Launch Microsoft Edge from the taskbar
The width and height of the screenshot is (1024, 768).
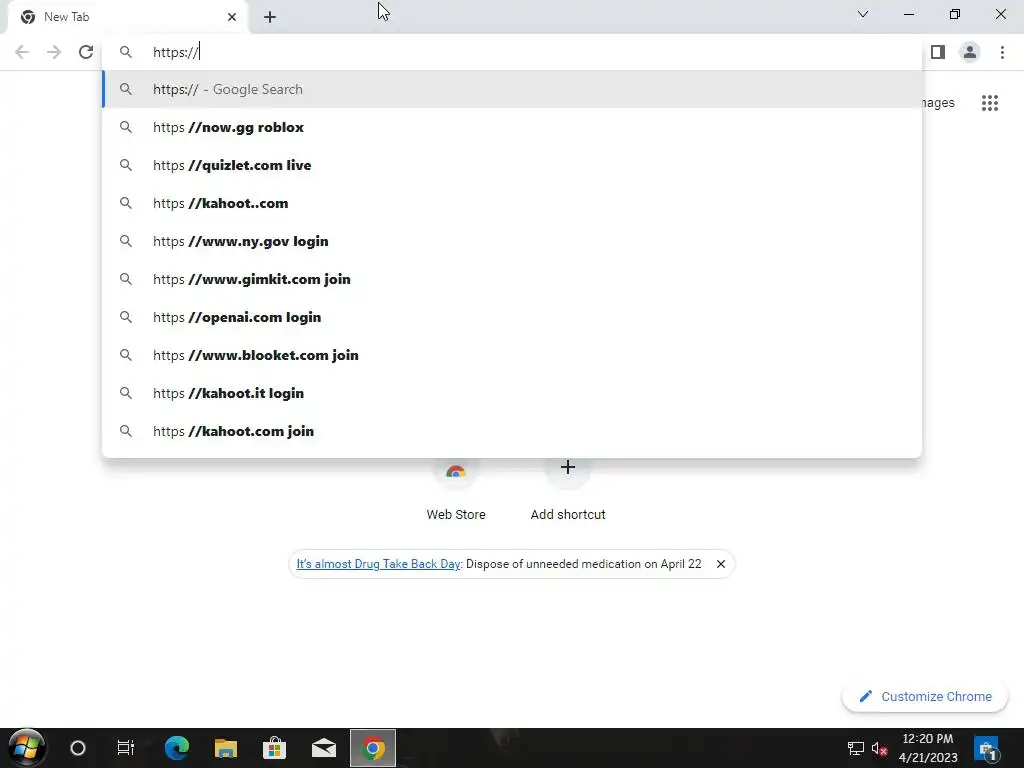point(176,748)
